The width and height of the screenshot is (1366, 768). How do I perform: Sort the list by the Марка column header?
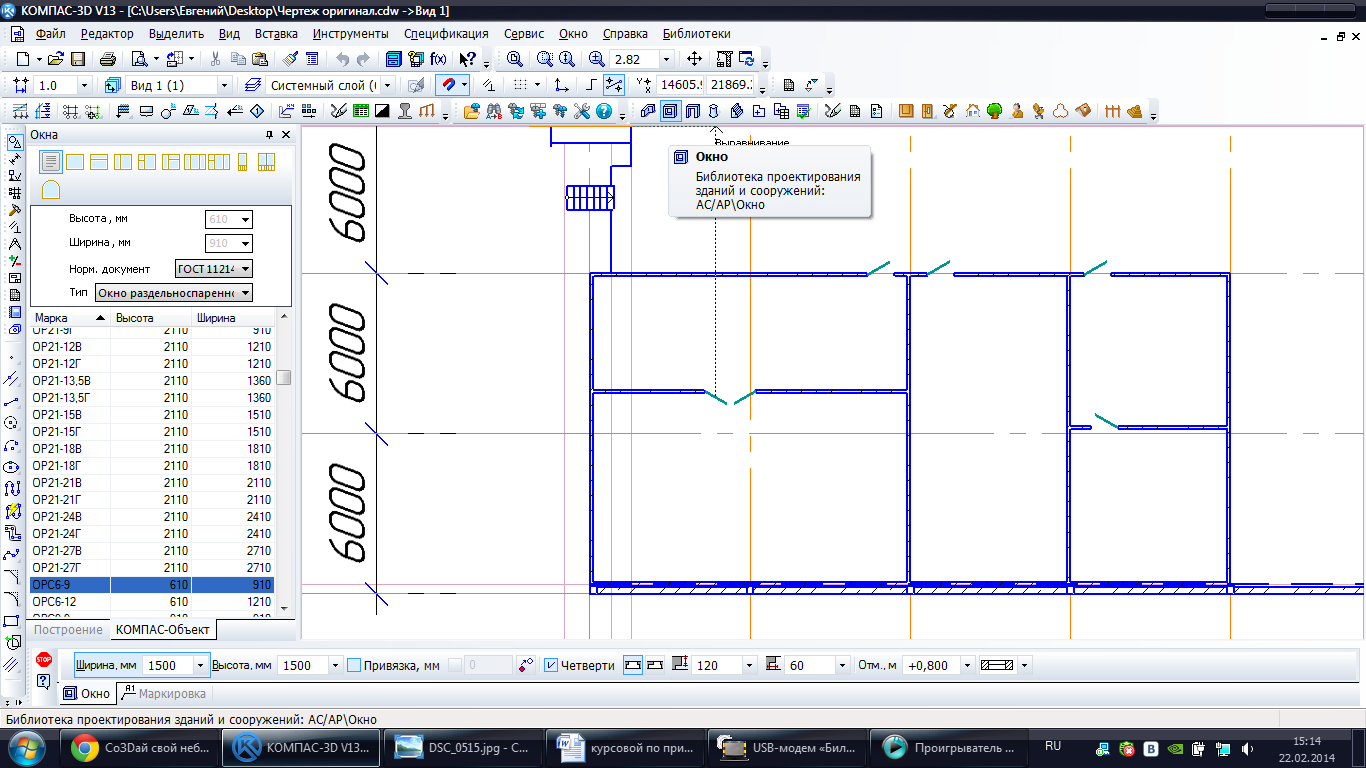coord(70,318)
